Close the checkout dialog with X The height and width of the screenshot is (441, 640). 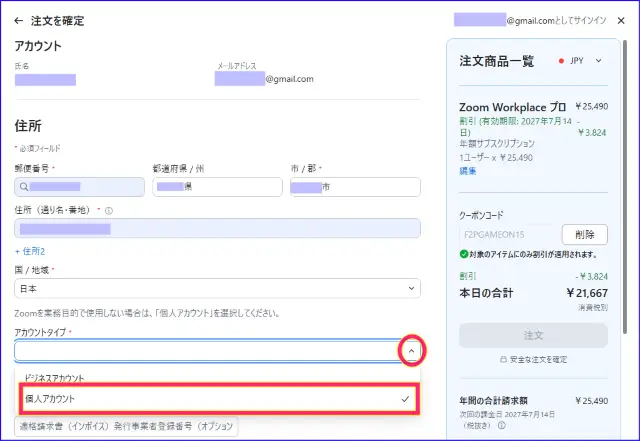(621, 20)
